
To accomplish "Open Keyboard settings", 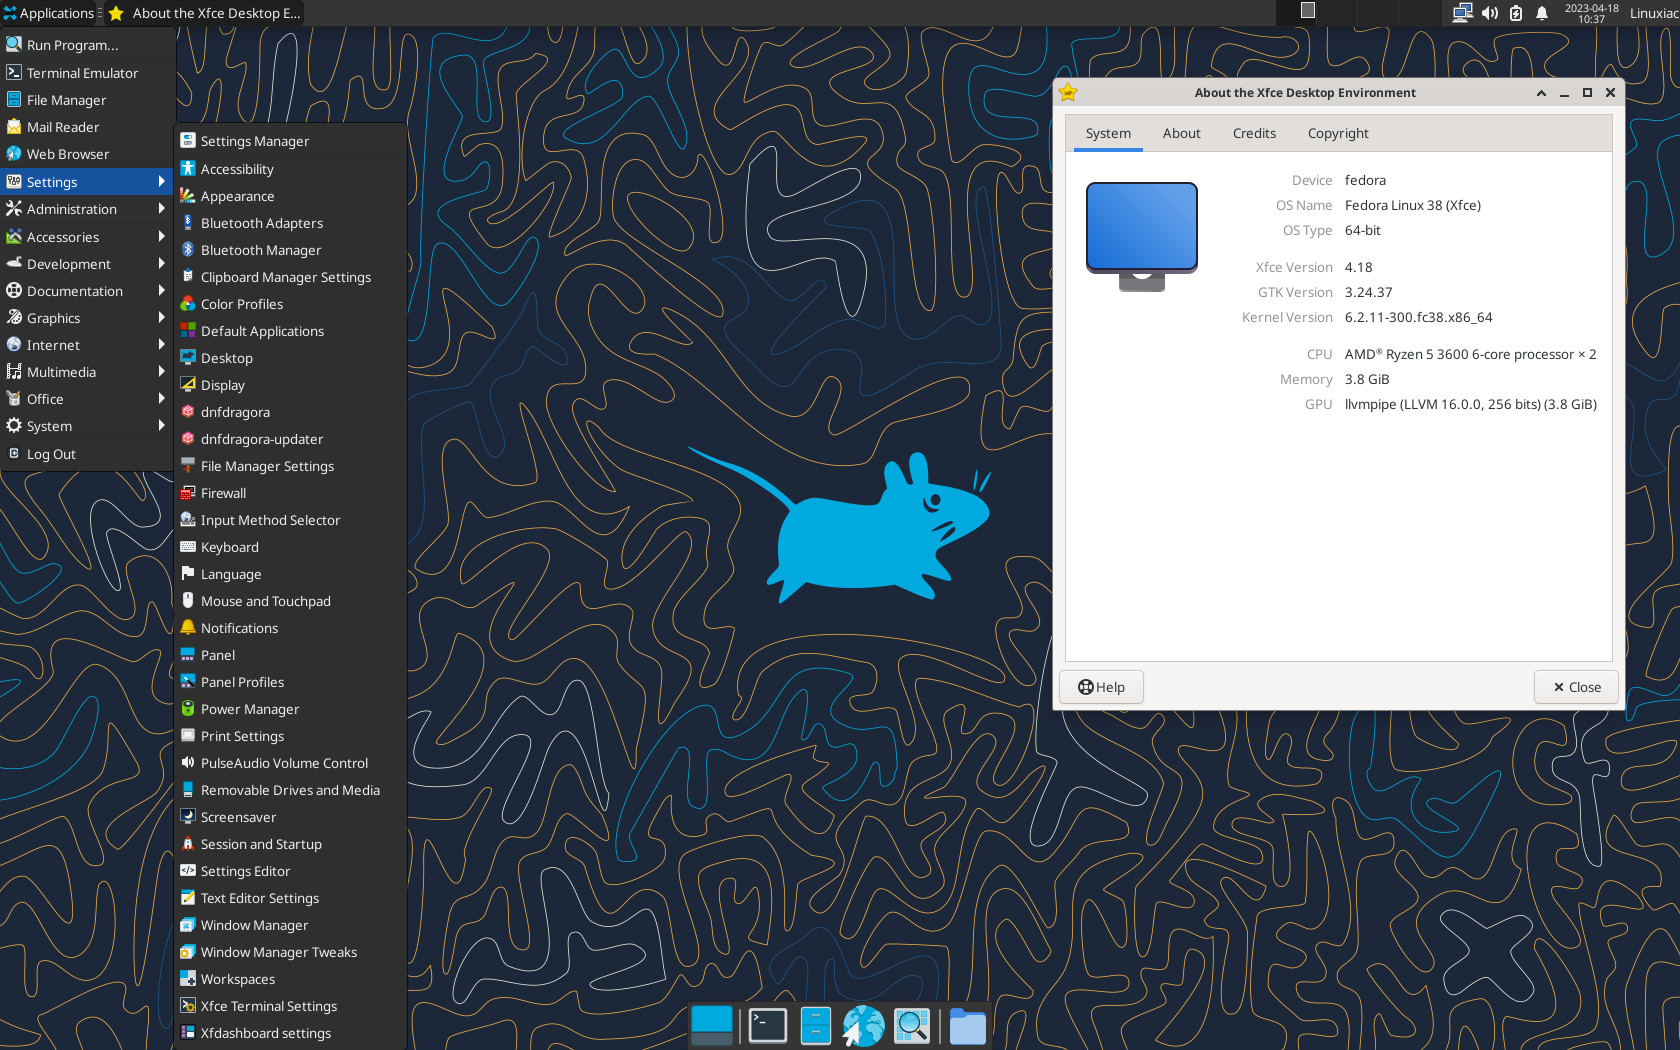I will pyautogui.click(x=290, y=547).
